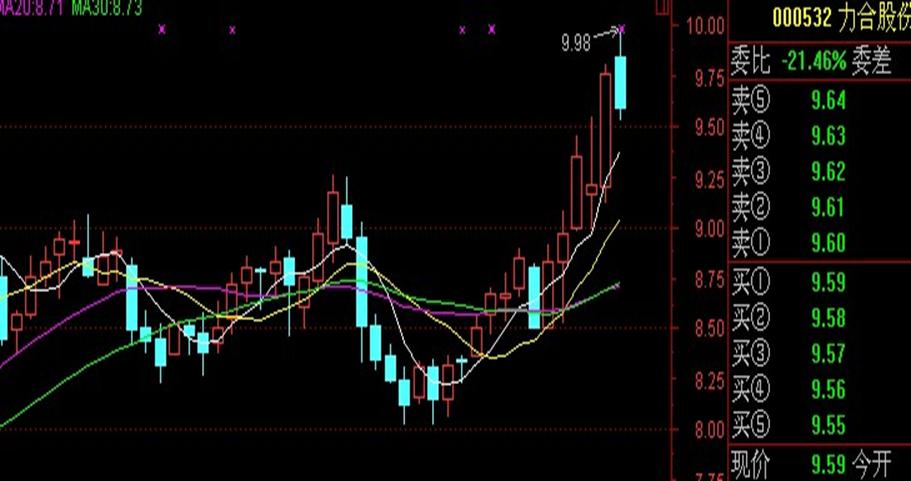Click the 8.50 price axis label

pos(710,329)
